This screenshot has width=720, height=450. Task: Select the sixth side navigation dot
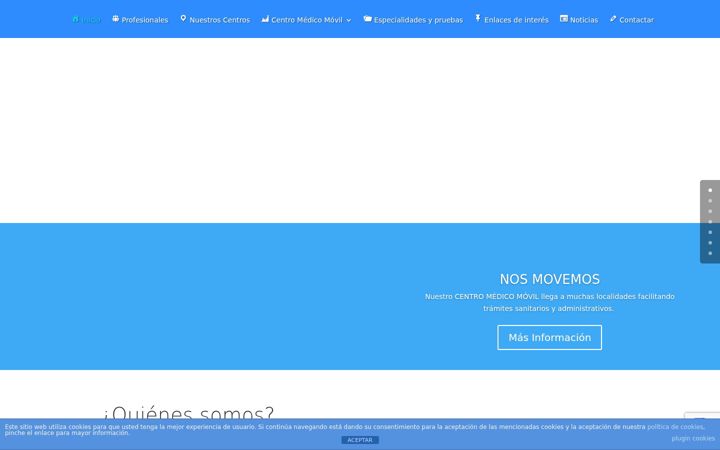click(710, 243)
